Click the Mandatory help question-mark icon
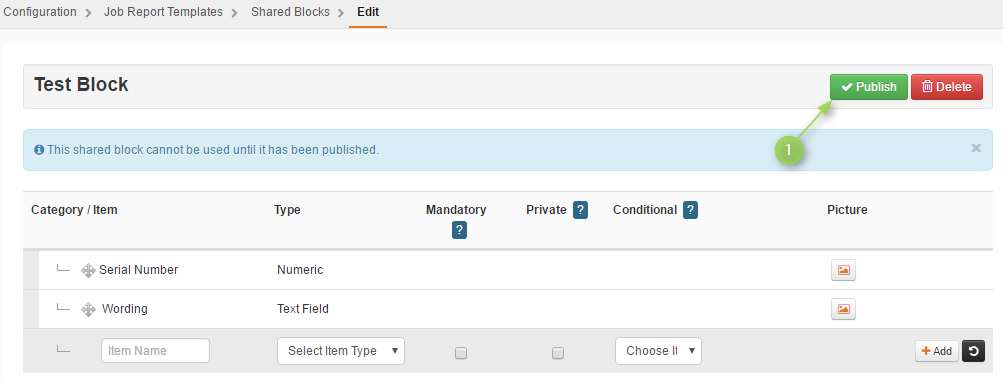Viewport: 1003px width, 382px height. [x=459, y=230]
